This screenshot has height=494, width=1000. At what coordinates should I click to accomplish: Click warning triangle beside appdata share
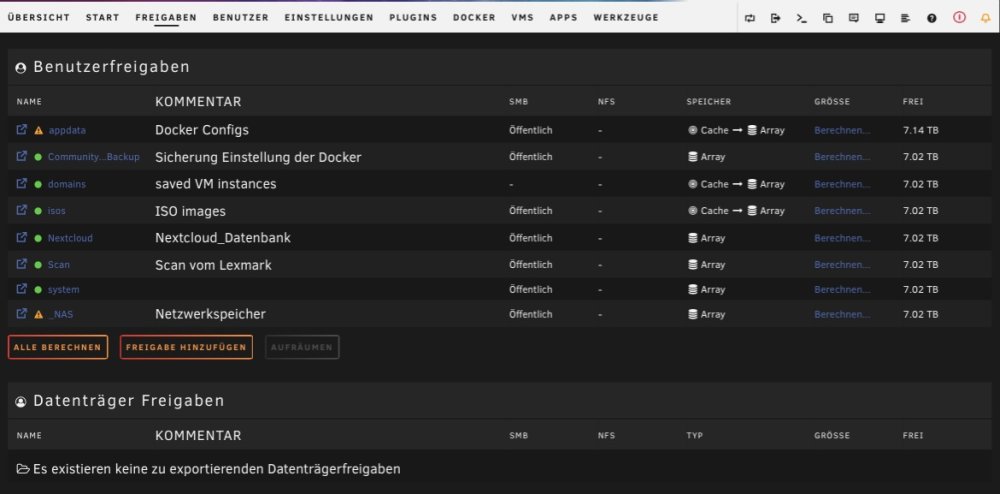[38, 130]
